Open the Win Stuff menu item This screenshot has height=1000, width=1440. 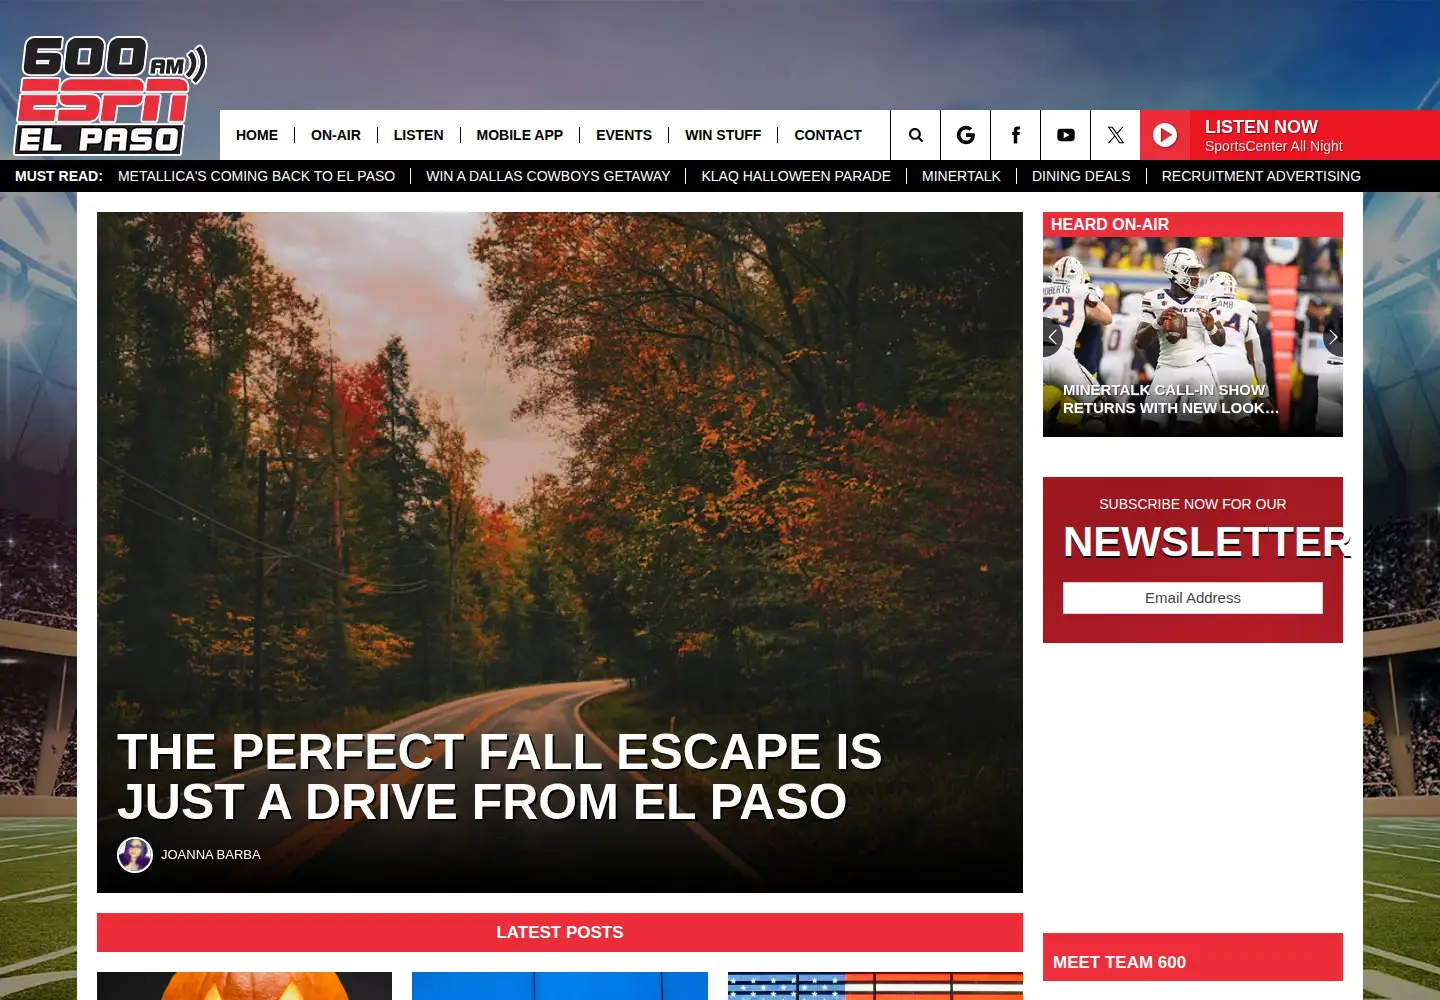coord(723,135)
